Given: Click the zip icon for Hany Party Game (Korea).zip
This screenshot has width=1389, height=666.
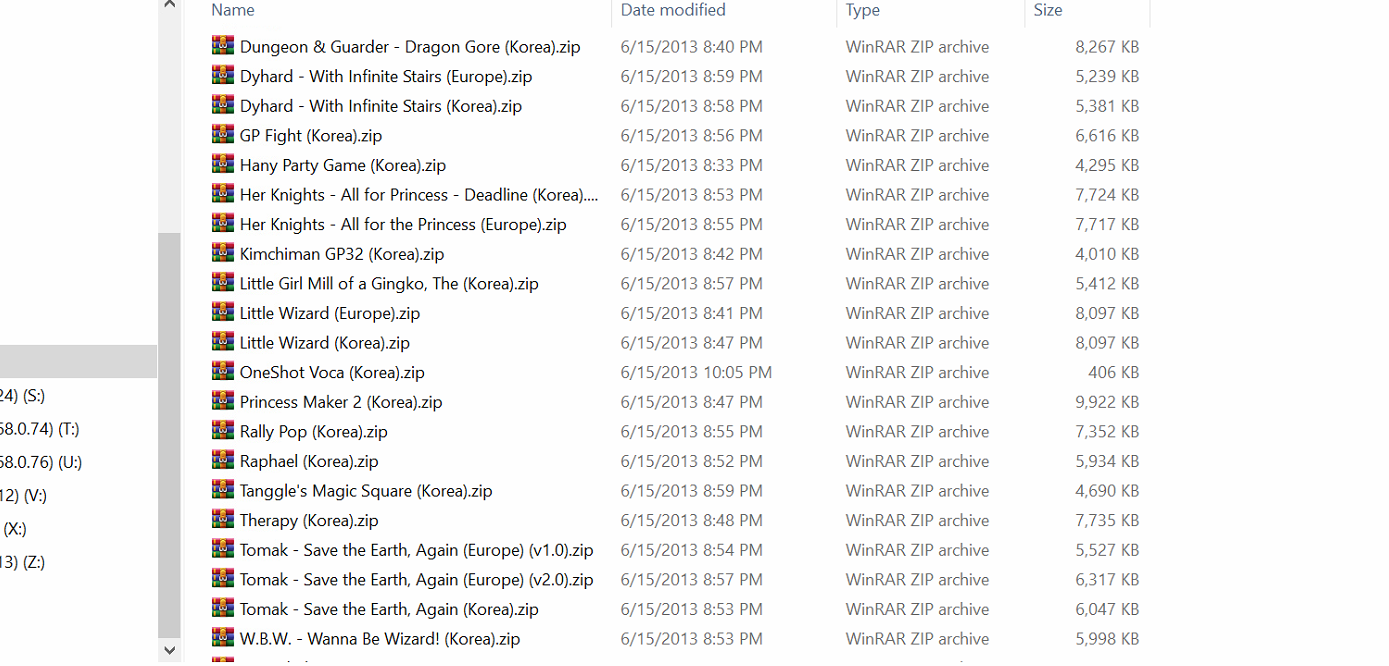Looking at the screenshot, I should coord(223,164).
